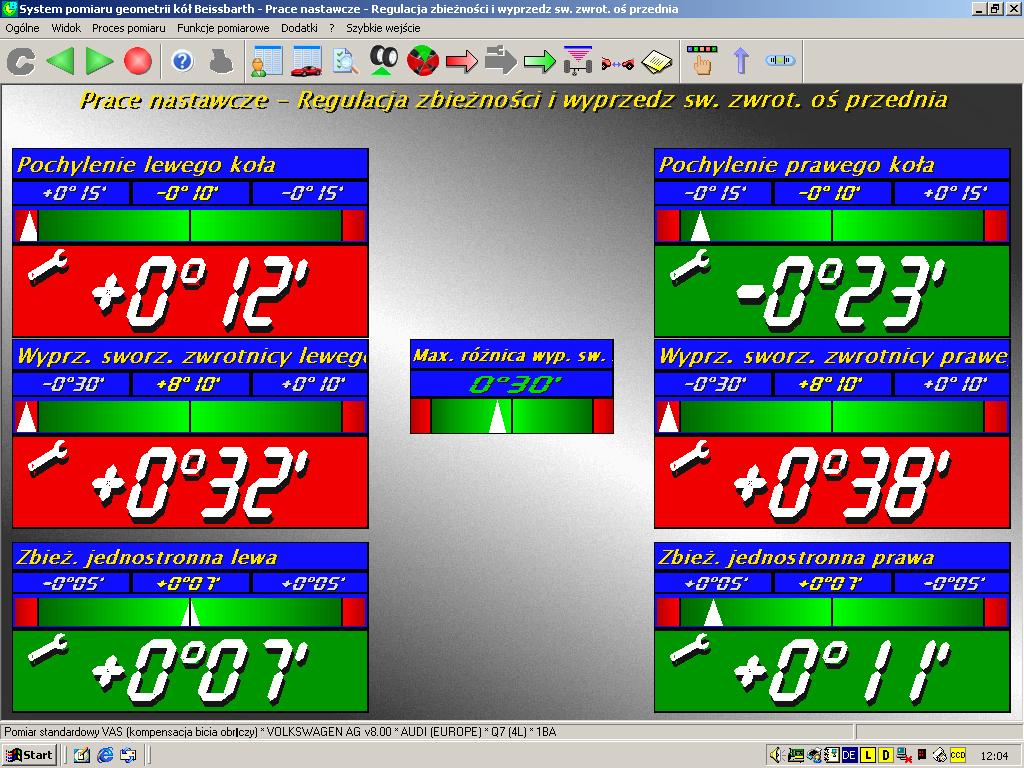Open customer data via person table icon
Viewport: 1024px width, 768px height.
[266, 62]
